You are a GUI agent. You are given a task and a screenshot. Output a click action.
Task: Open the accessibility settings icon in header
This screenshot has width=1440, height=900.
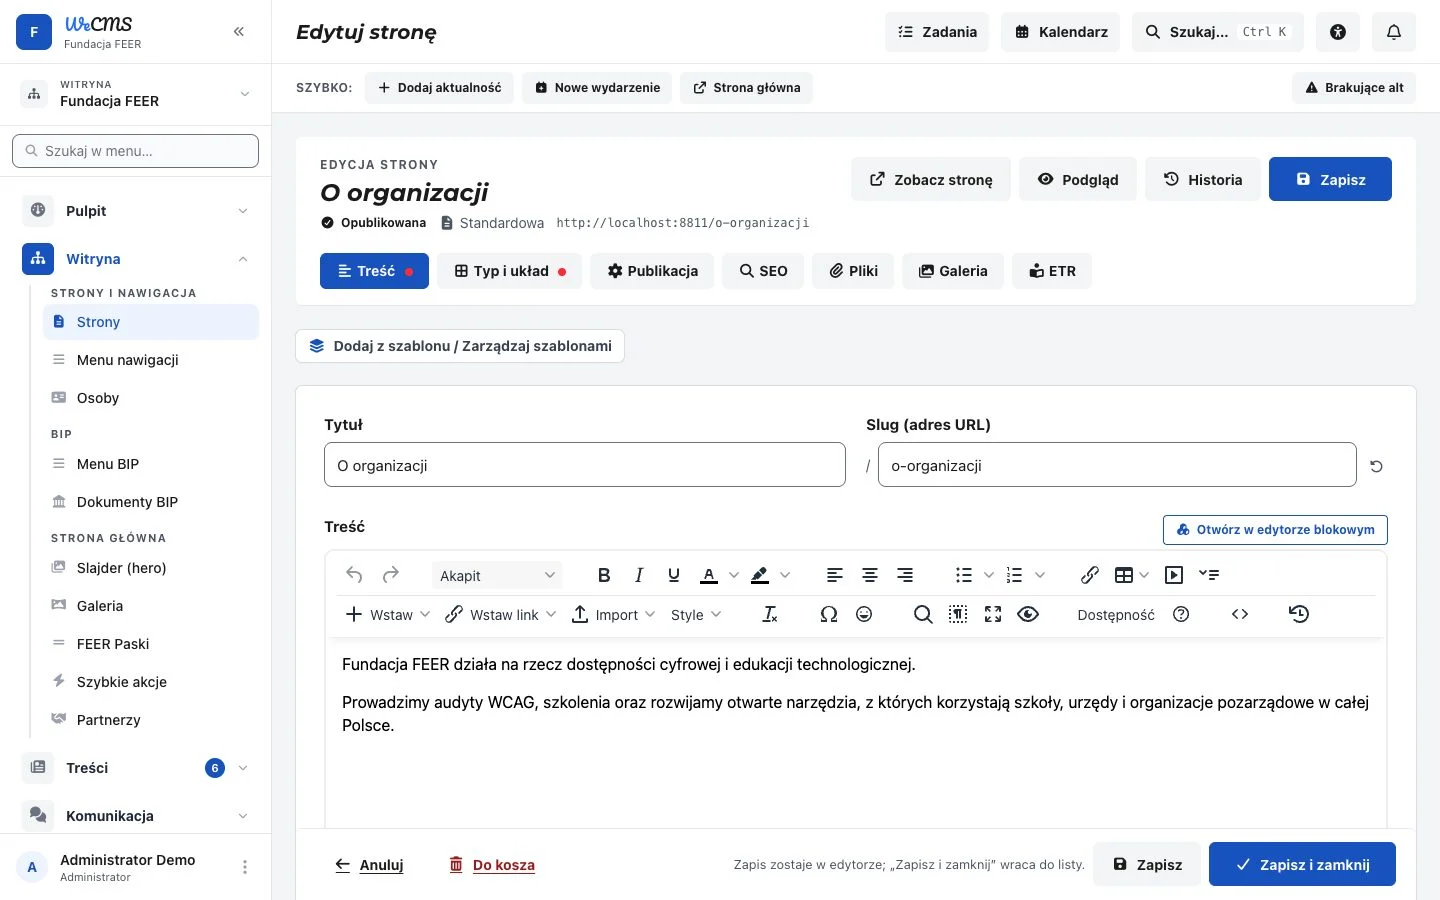coord(1338,32)
